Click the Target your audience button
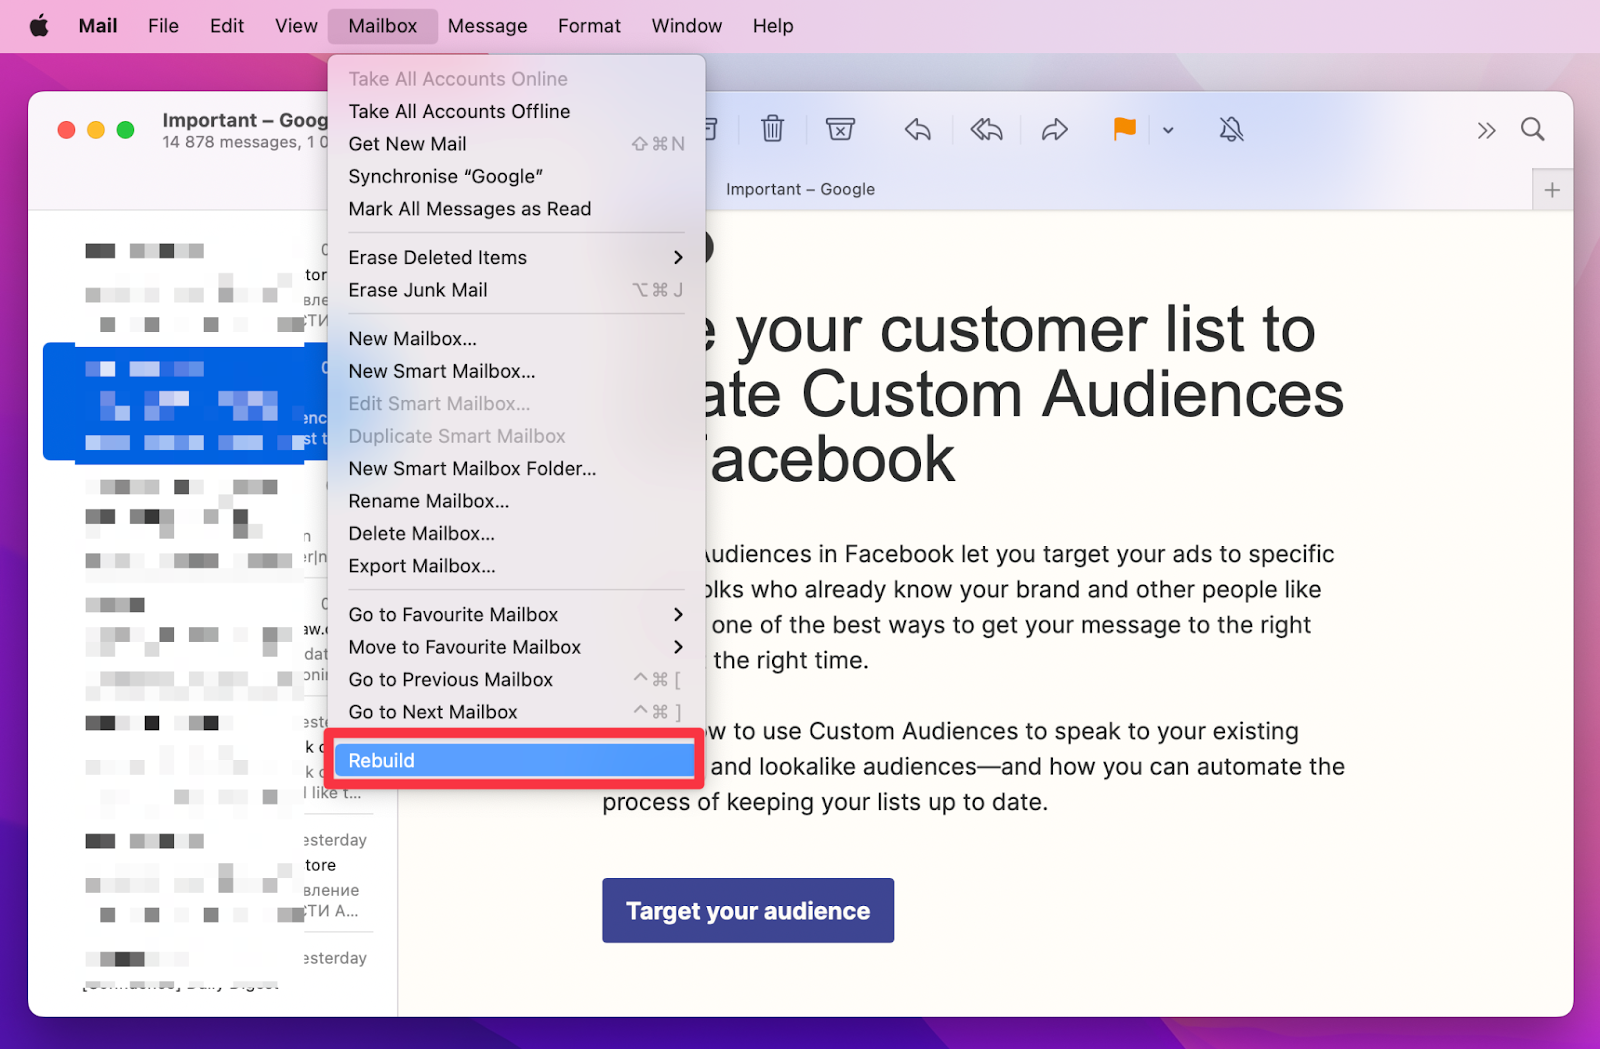The image size is (1600, 1049). [x=748, y=910]
